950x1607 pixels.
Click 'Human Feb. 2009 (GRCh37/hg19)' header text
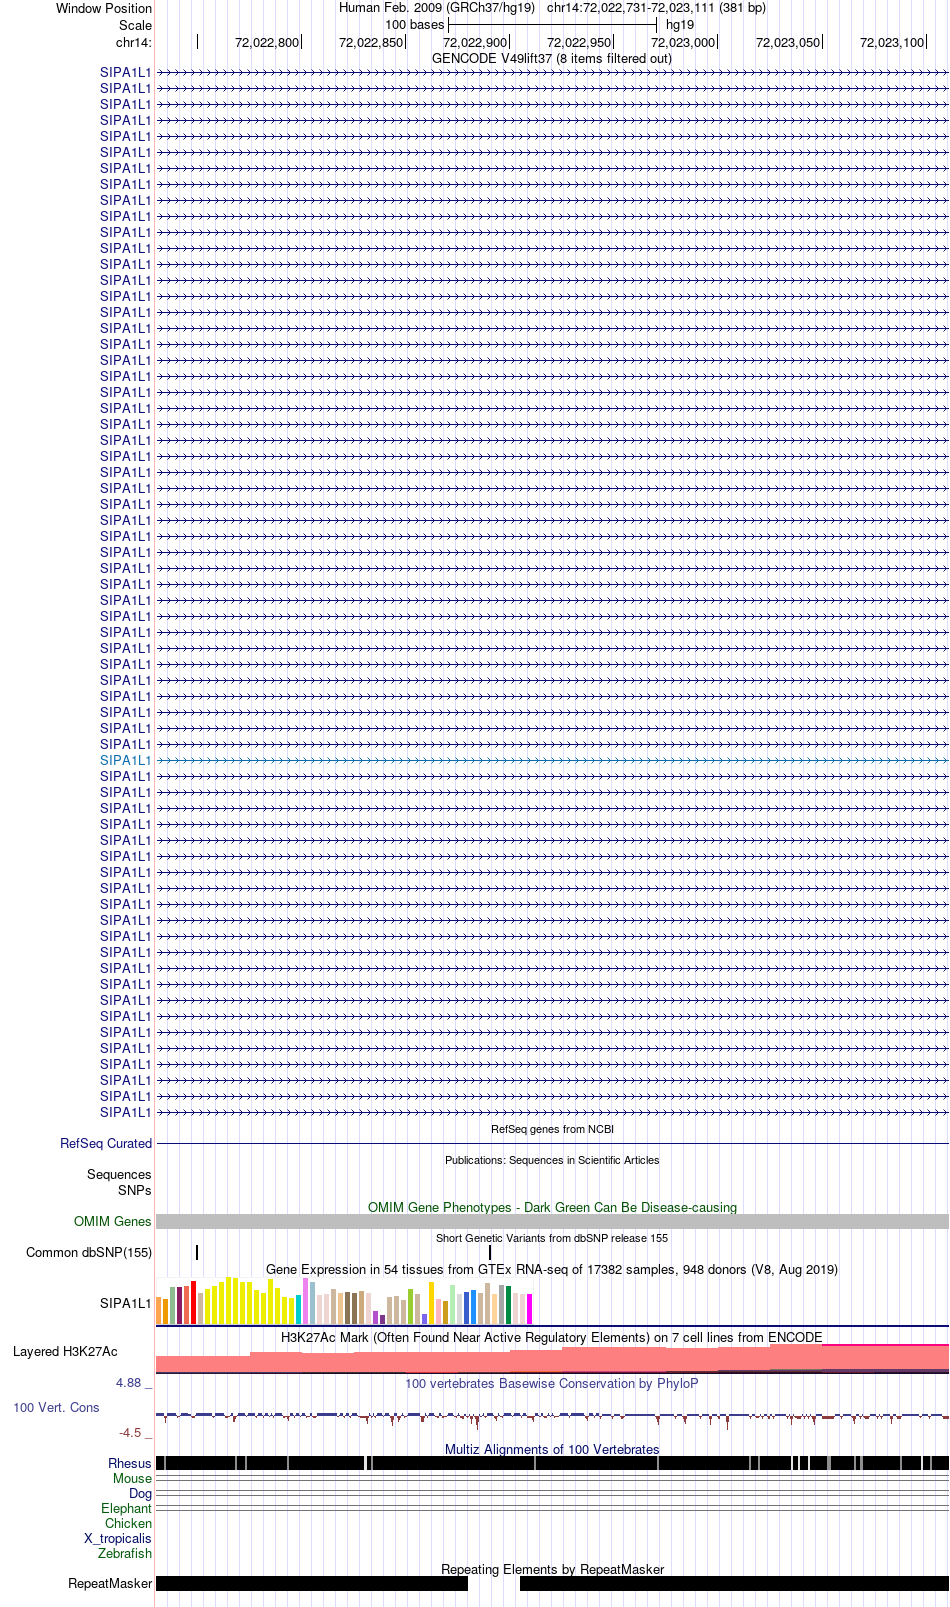pyautogui.click(x=437, y=8)
